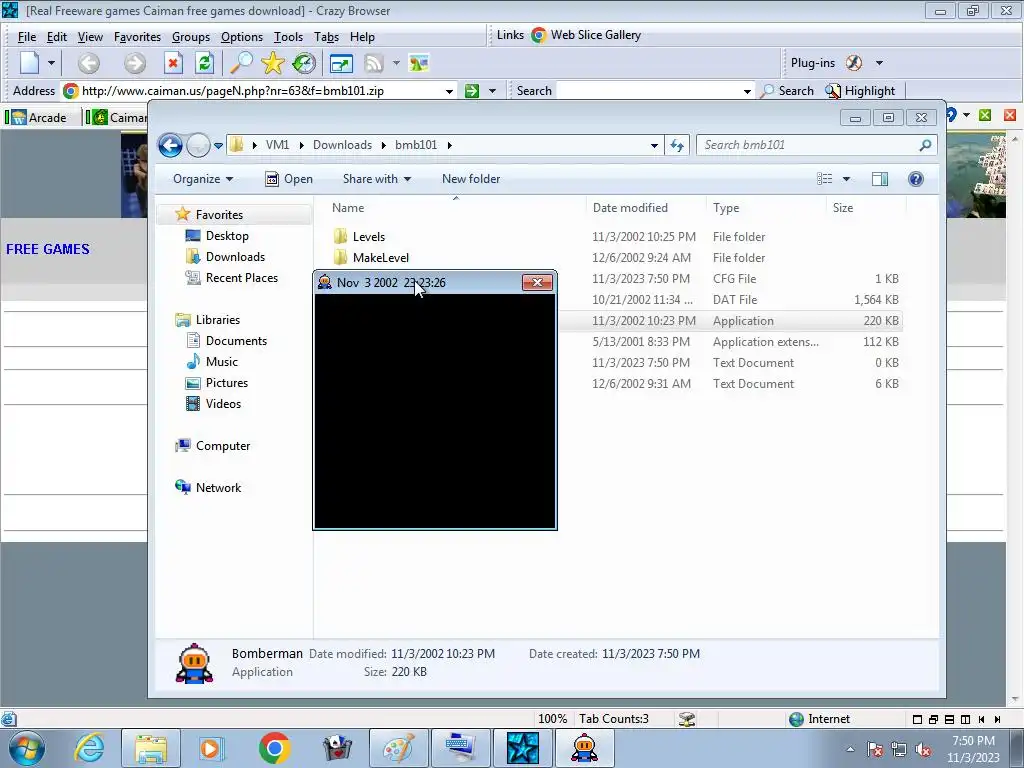Open the Organize dropdown menu

tap(202, 179)
